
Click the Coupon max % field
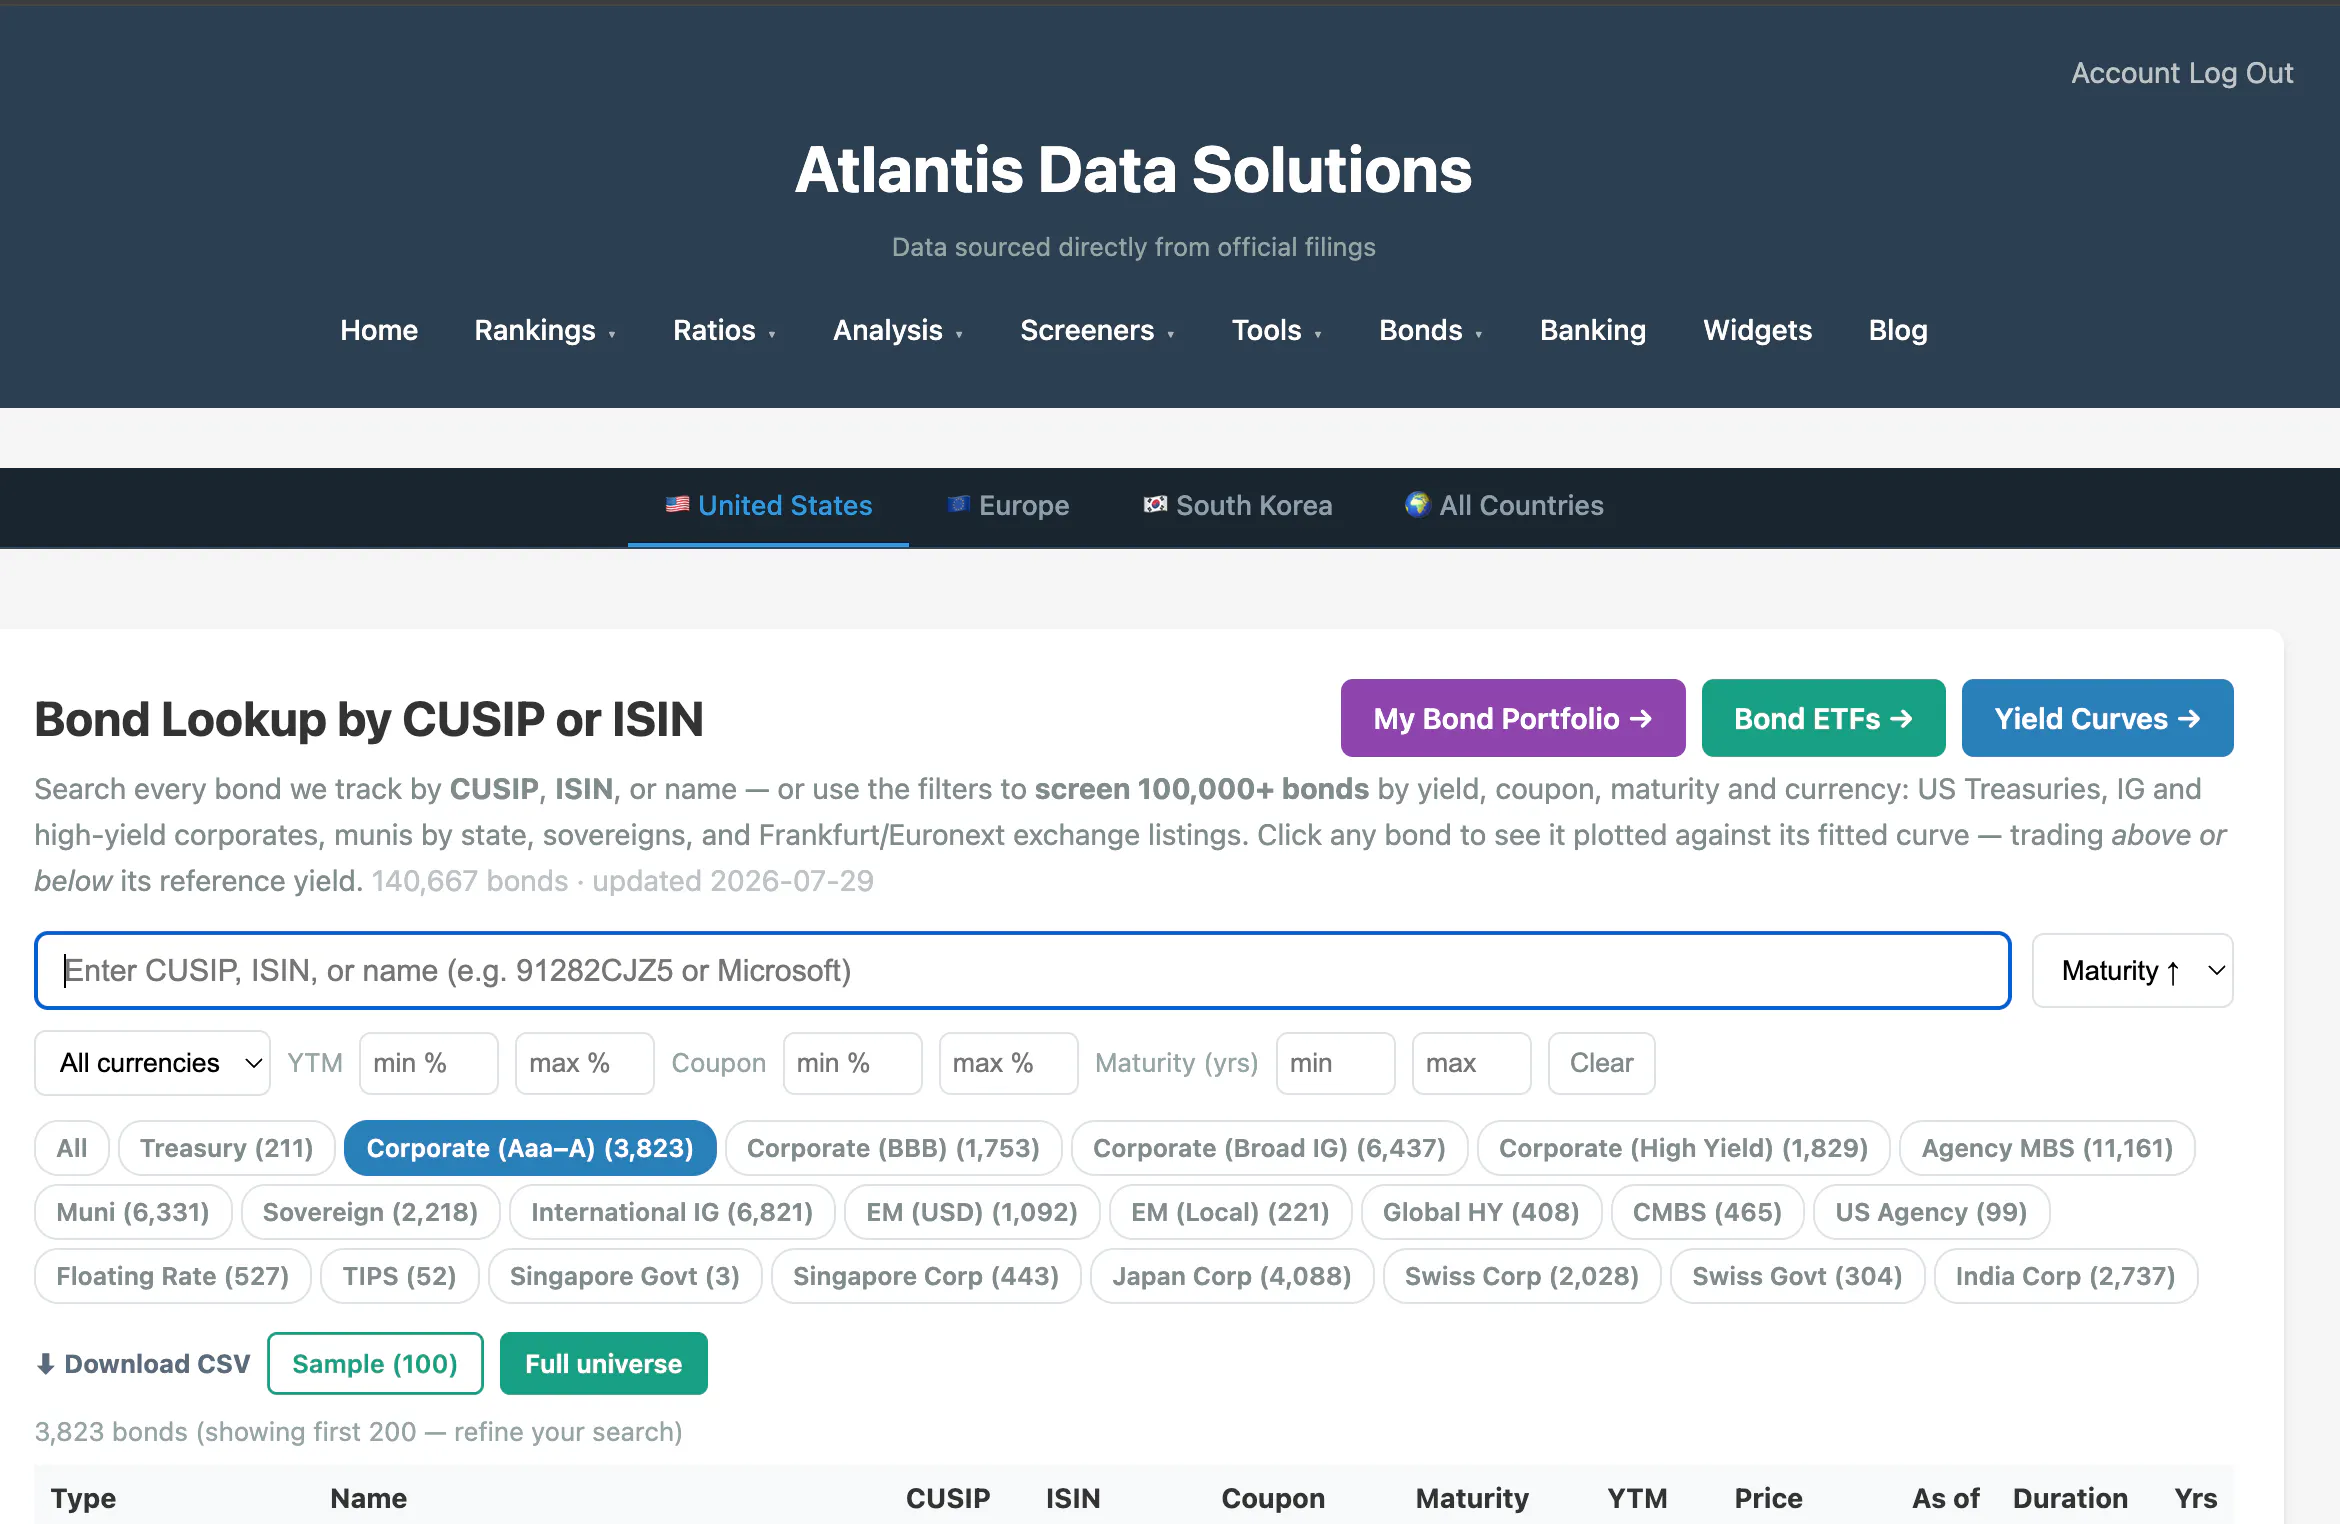[1008, 1063]
